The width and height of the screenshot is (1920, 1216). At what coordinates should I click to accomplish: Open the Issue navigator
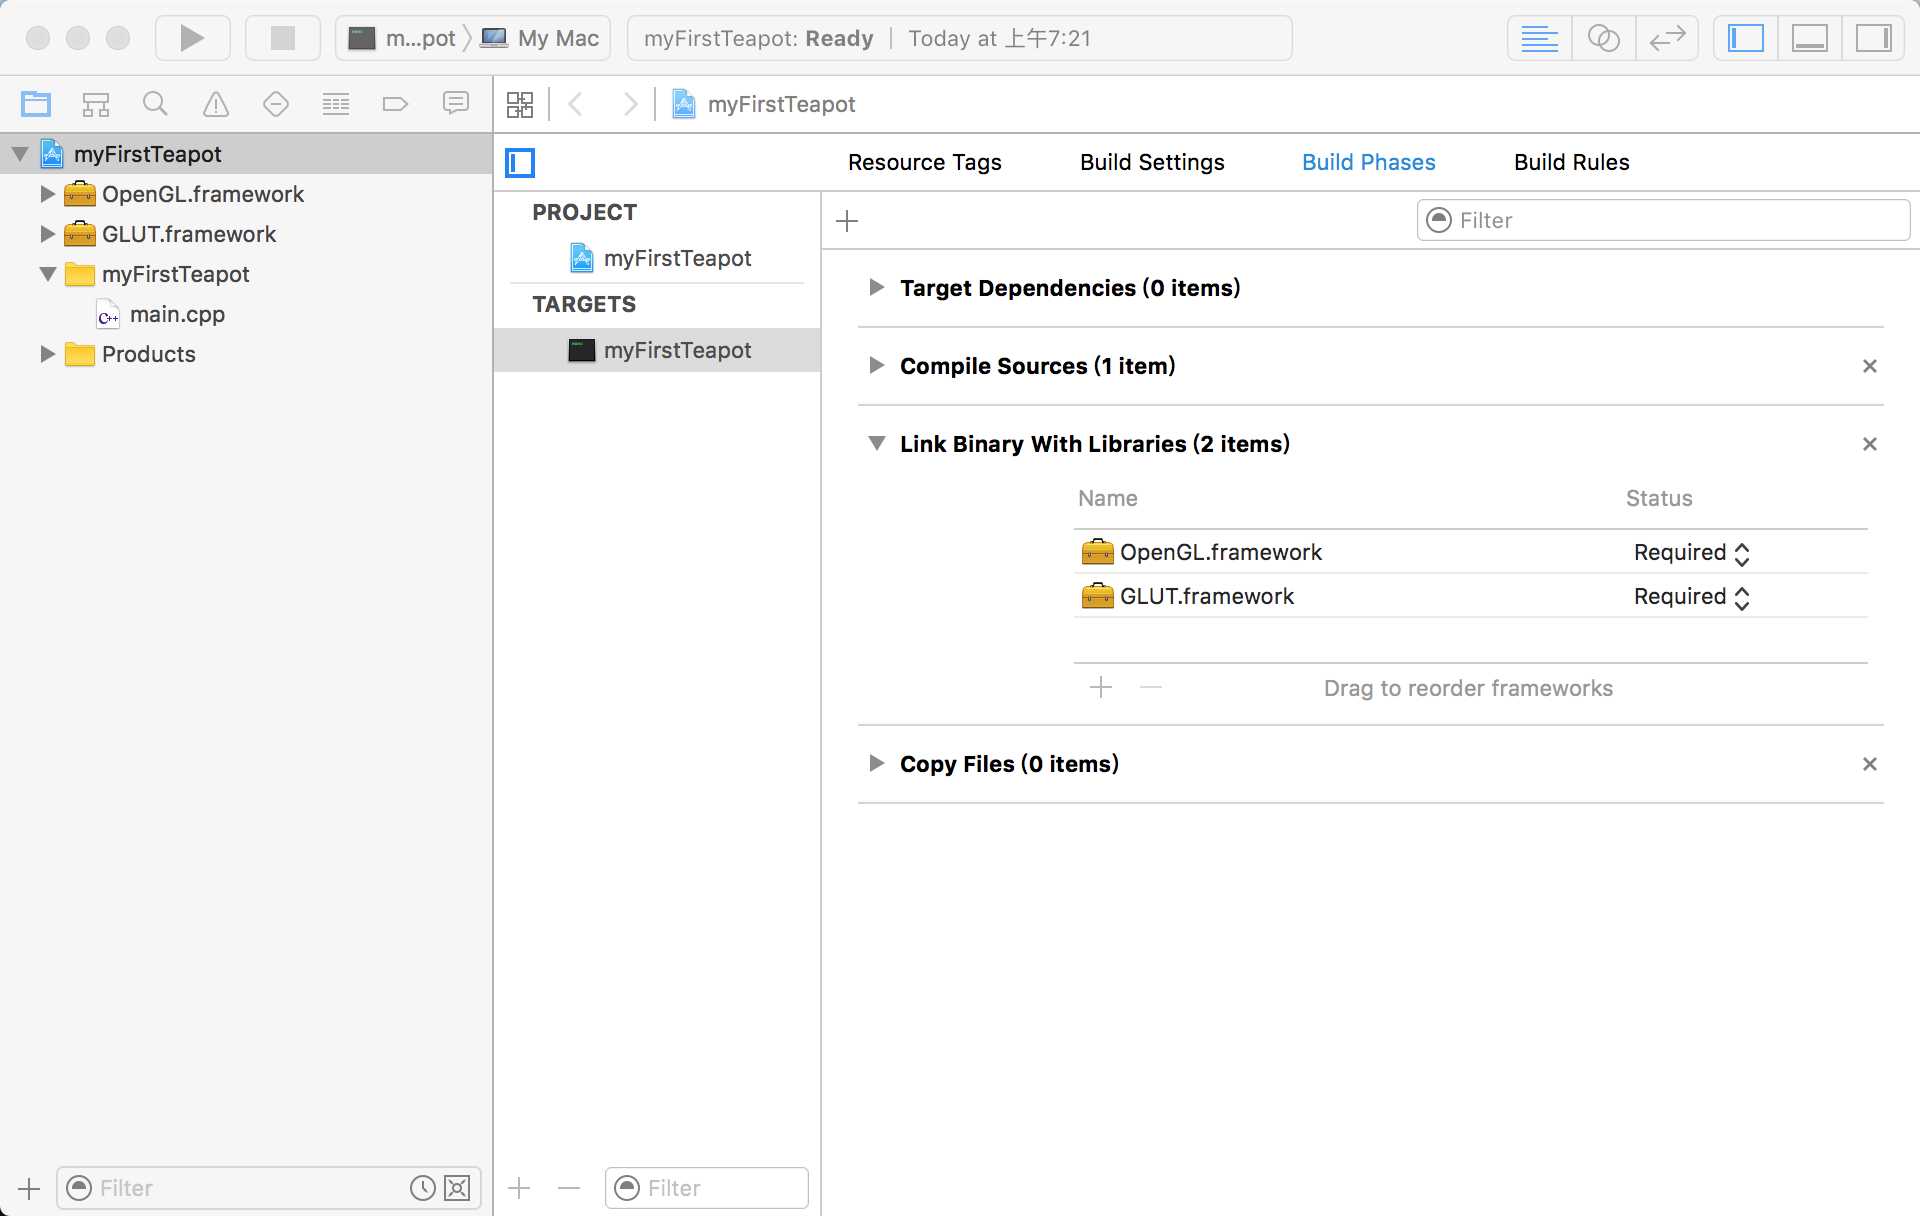(x=216, y=103)
